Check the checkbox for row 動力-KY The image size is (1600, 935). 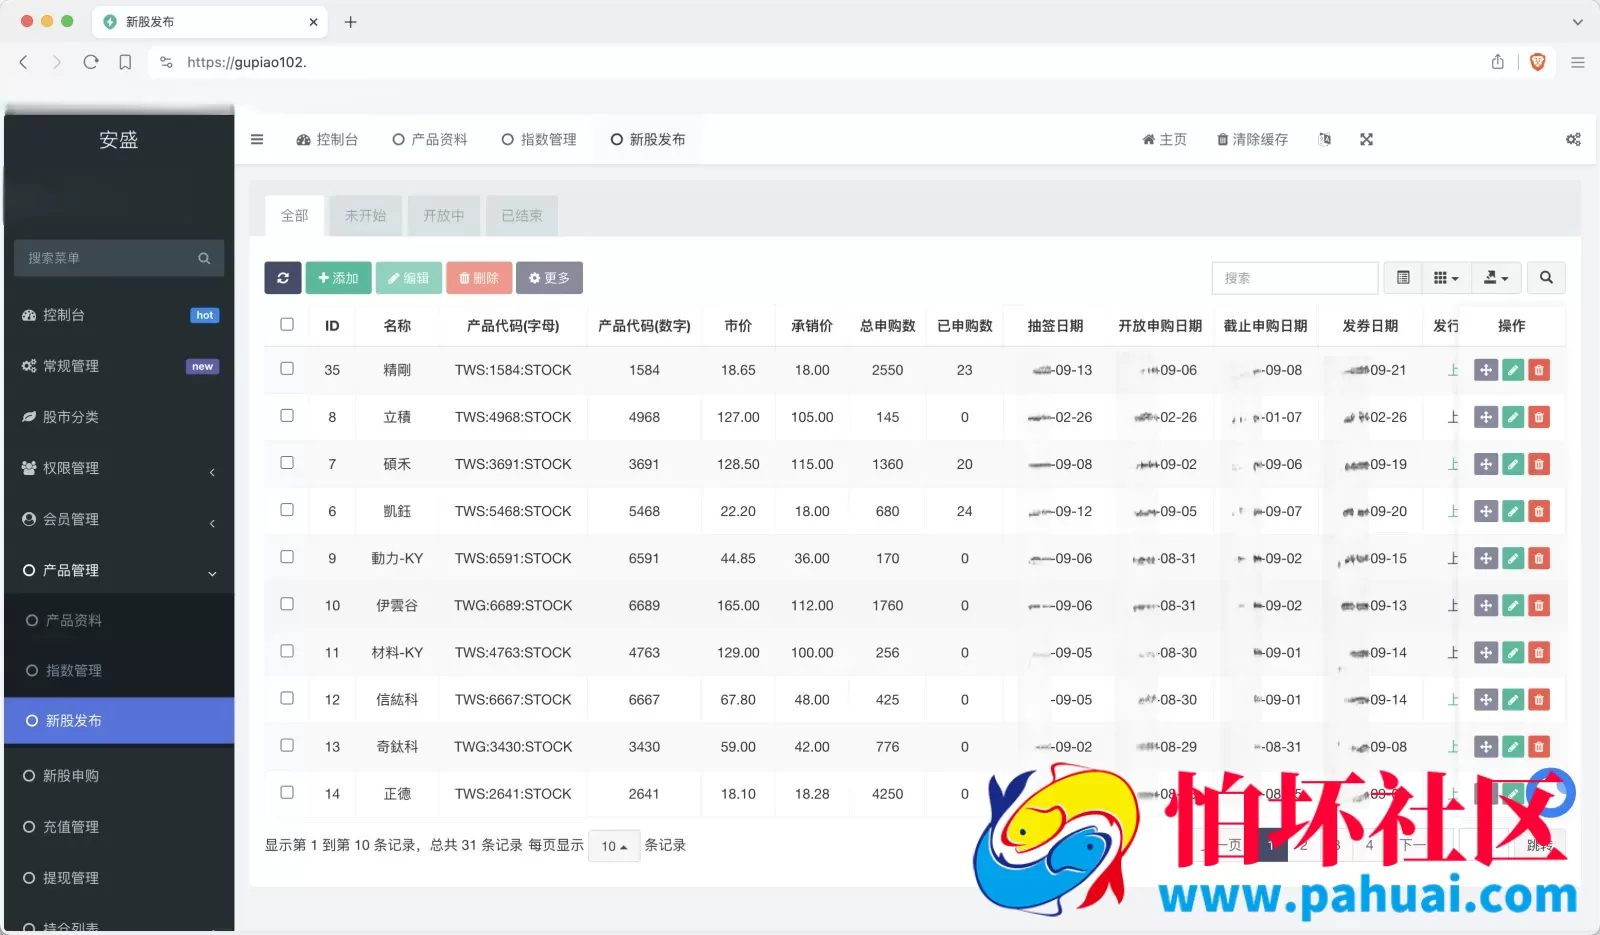tap(287, 557)
